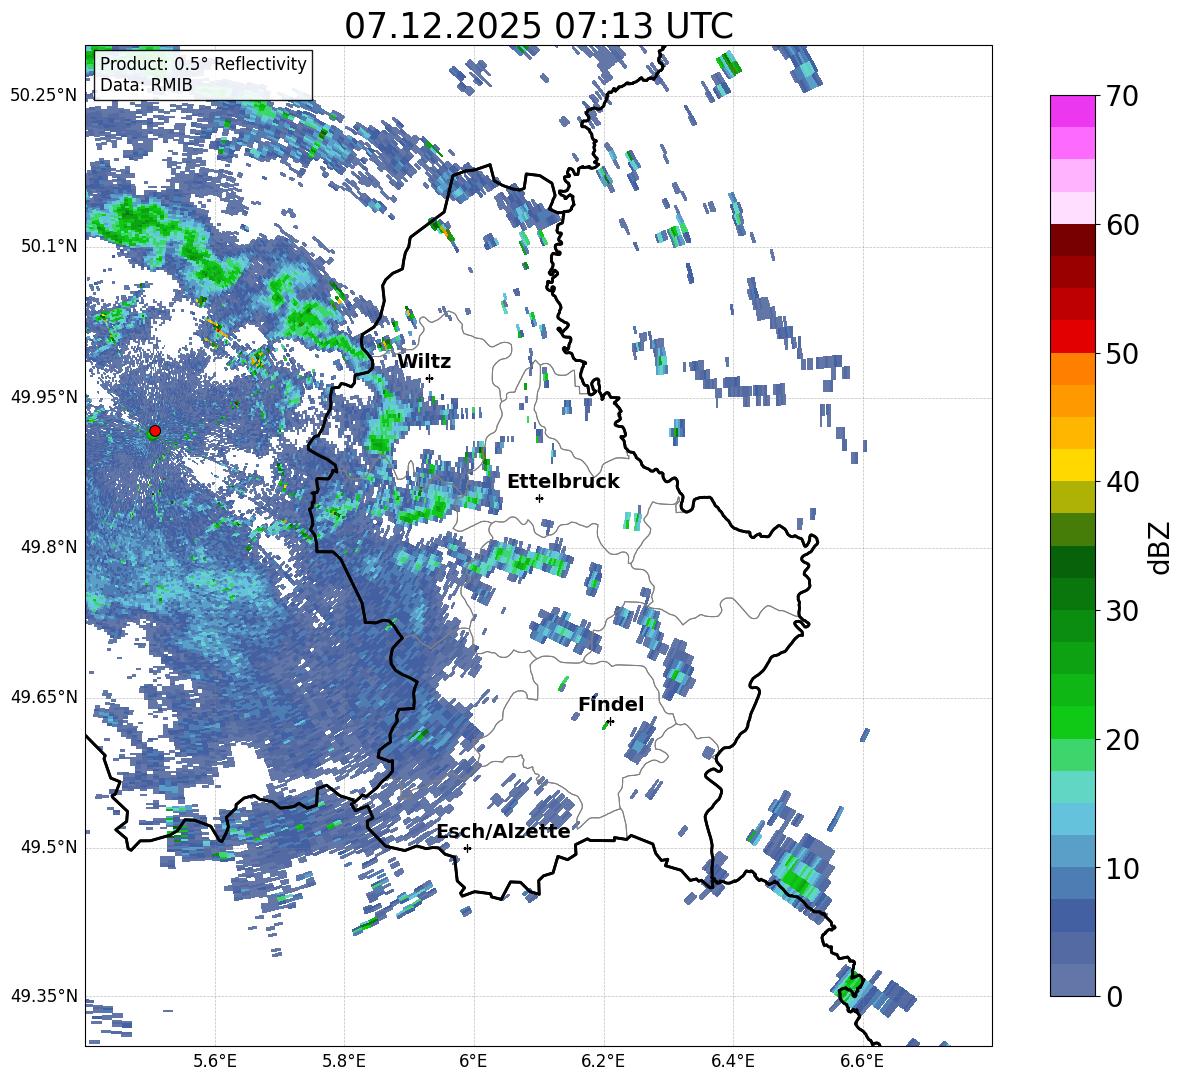The image size is (1184, 1081).
Task: Click the Ettelbruck city label
Action: coord(563,482)
